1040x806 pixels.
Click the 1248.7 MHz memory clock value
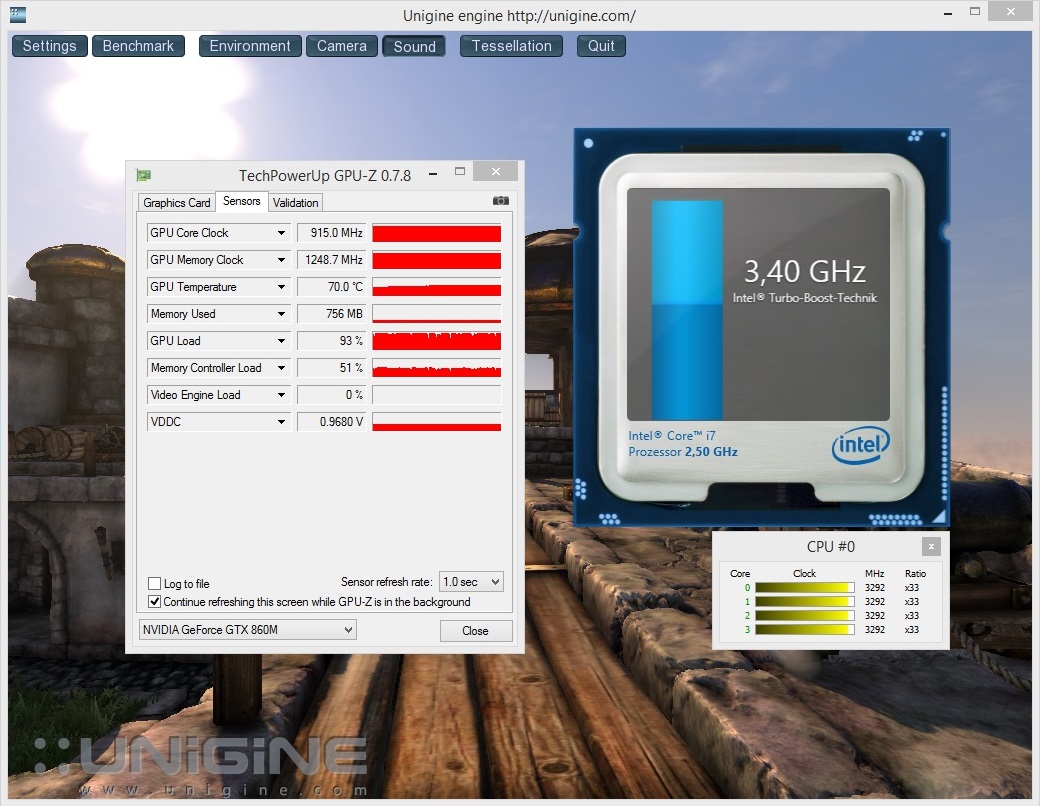[331, 260]
